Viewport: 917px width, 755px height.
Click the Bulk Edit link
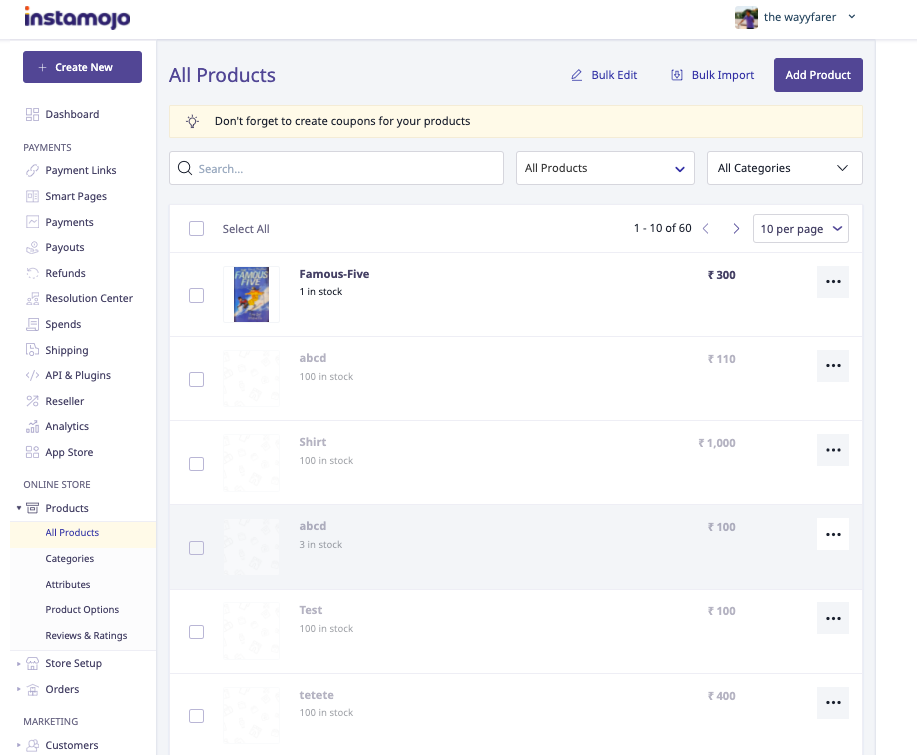coord(604,75)
